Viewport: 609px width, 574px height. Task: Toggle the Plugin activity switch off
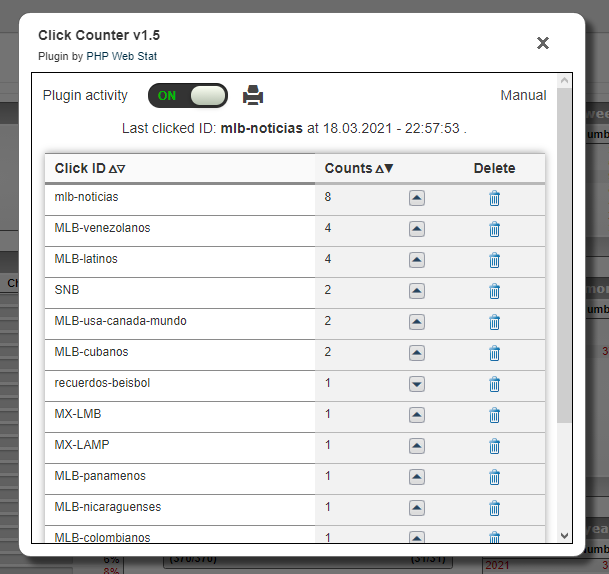pos(188,96)
